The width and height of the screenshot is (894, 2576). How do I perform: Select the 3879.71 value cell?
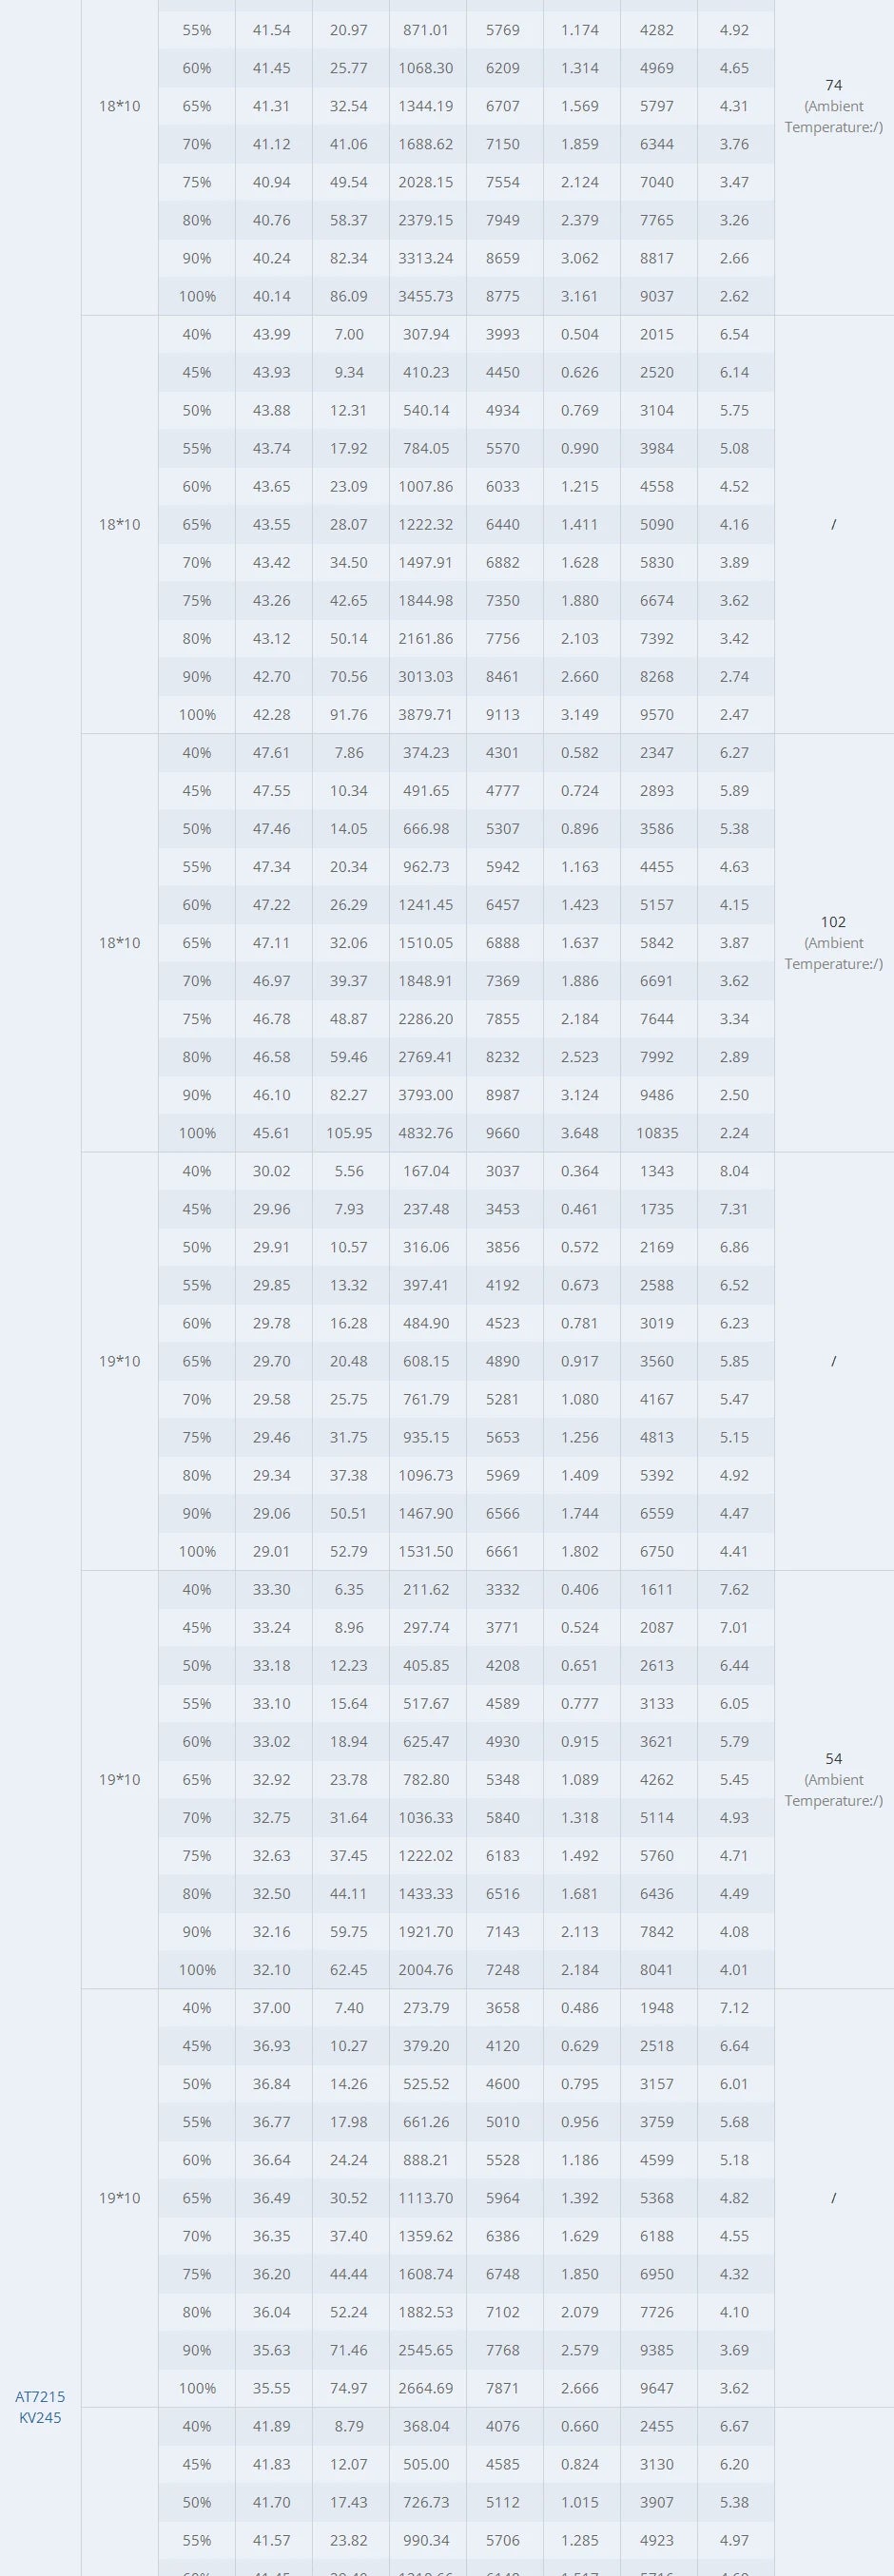click(x=426, y=715)
